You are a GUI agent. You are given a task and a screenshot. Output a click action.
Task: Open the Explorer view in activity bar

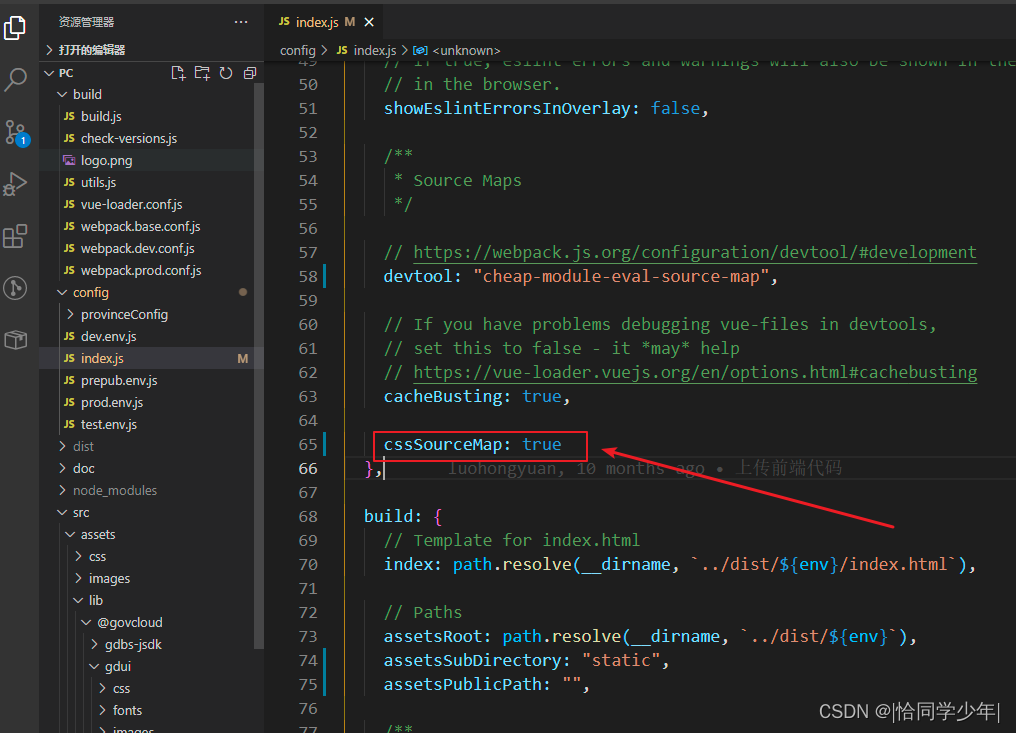click(15, 27)
